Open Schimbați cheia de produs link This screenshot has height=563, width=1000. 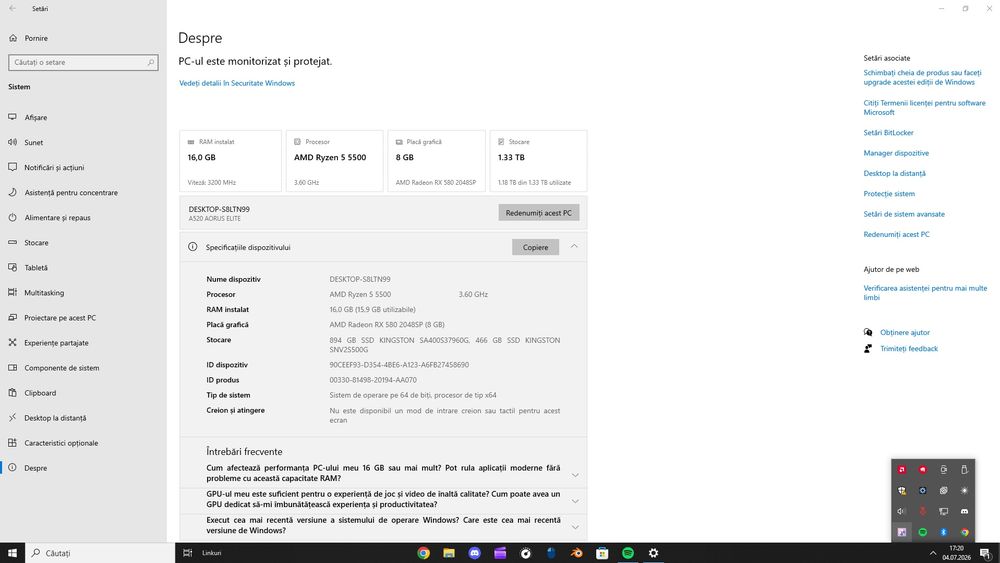[922, 77]
